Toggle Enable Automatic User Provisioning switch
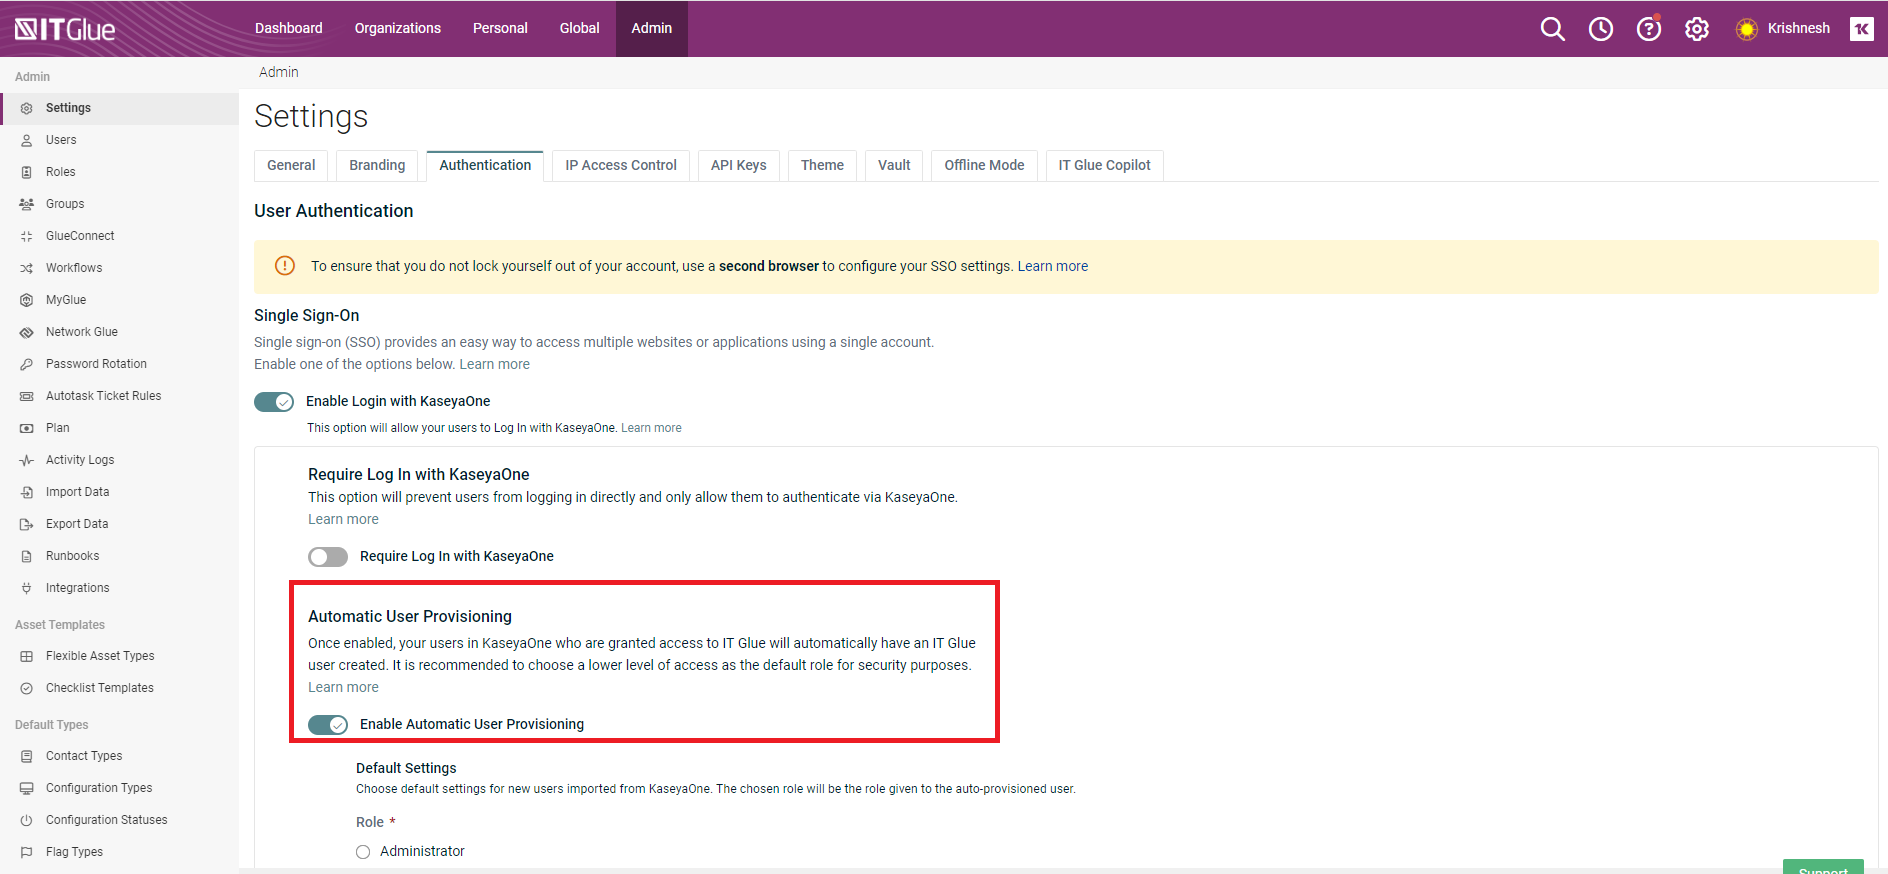The height and width of the screenshot is (874, 1888). (328, 725)
